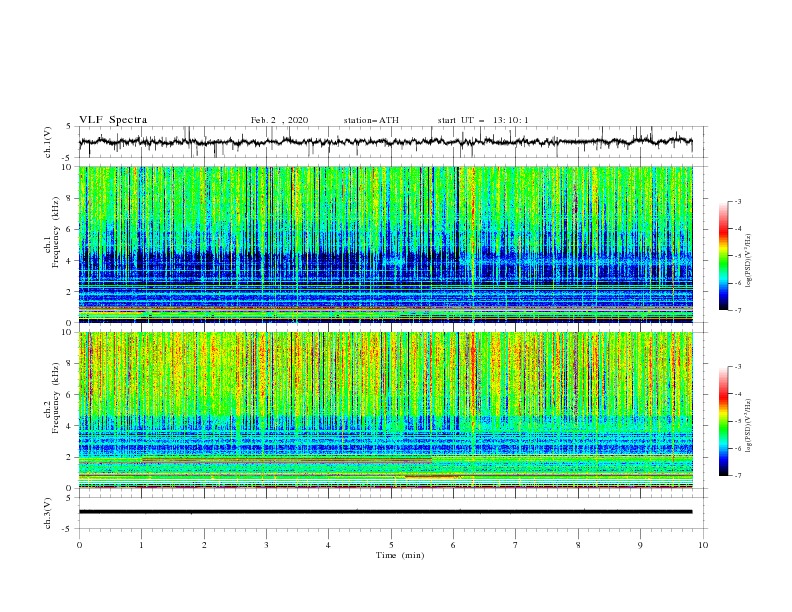
Task: Click the ch.1 voltage waveform trace
Action: pos(386,142)
